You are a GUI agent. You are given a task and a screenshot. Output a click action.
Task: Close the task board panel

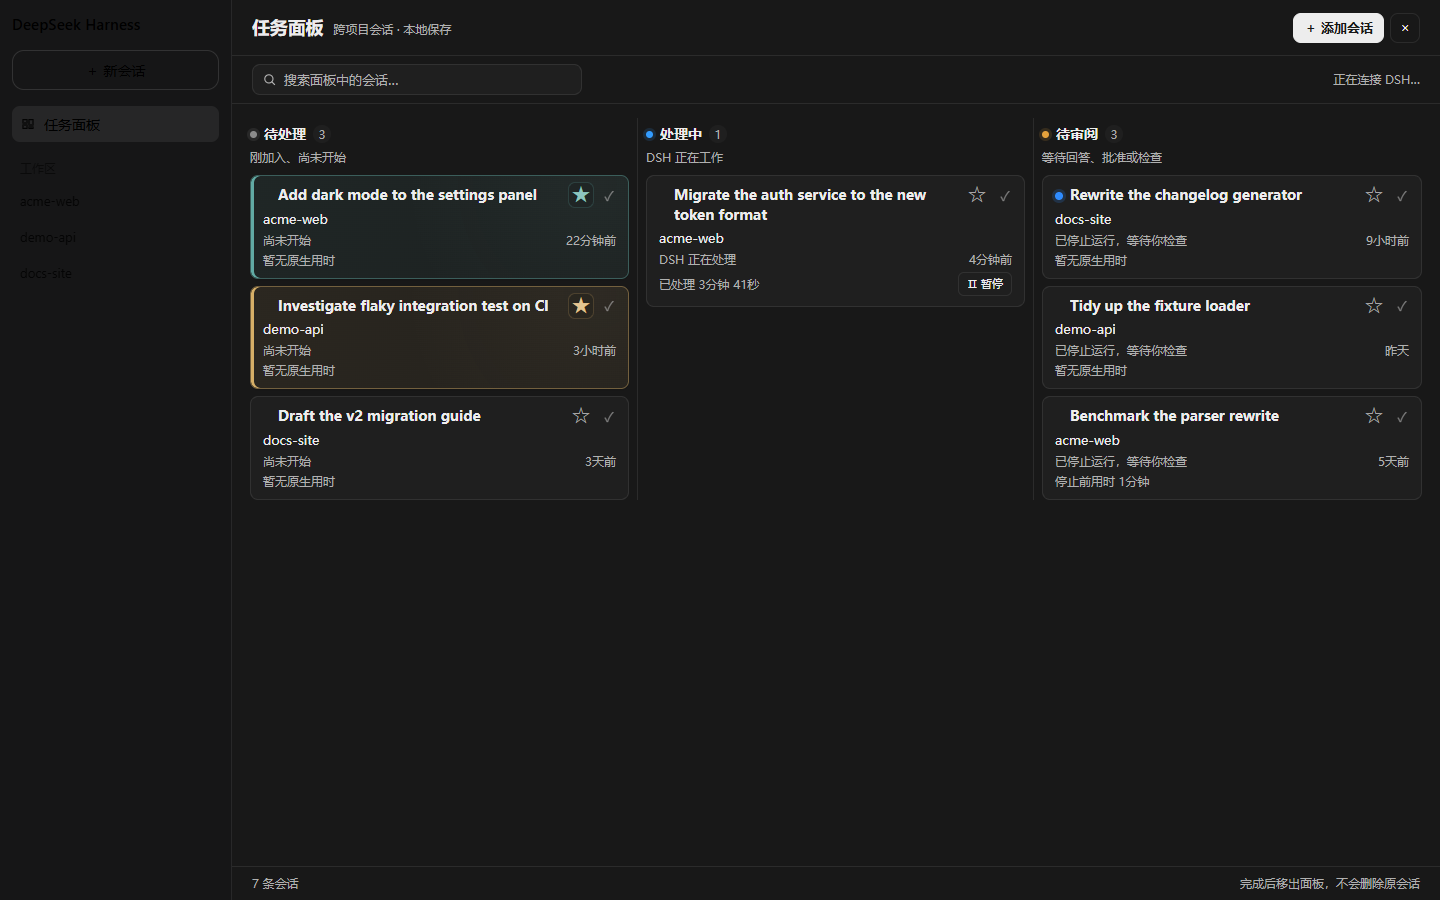tap(1405, 28)
